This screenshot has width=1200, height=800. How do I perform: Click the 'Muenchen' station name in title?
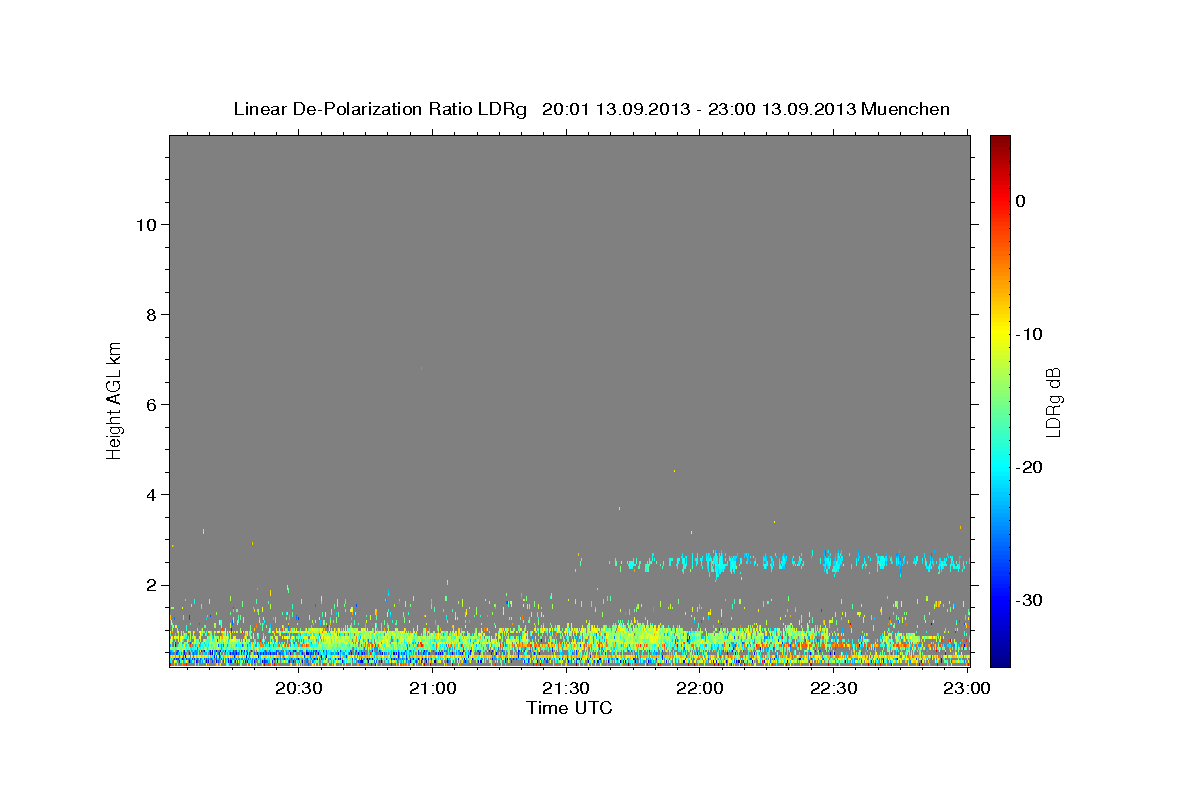(x=907, y=109)
